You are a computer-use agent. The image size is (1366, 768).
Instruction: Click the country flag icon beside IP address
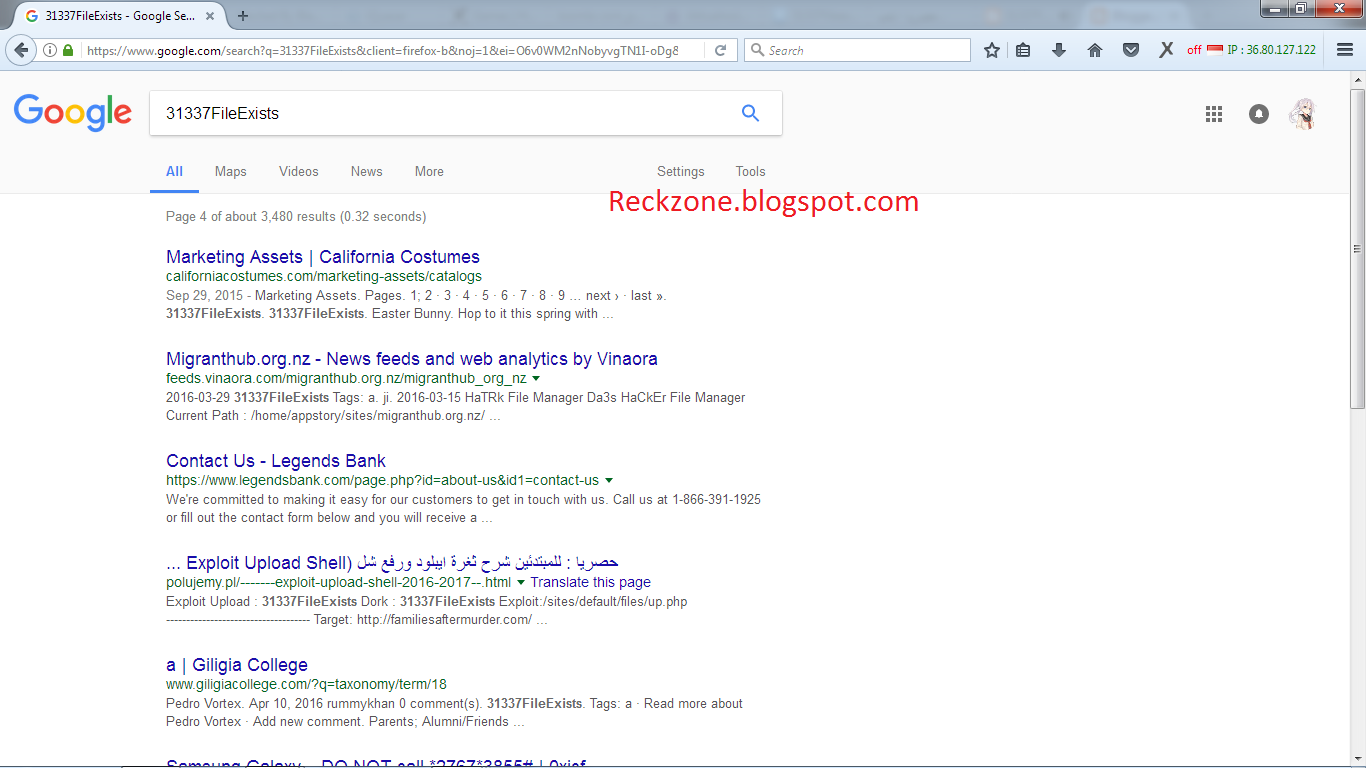tap(1215, 50)
